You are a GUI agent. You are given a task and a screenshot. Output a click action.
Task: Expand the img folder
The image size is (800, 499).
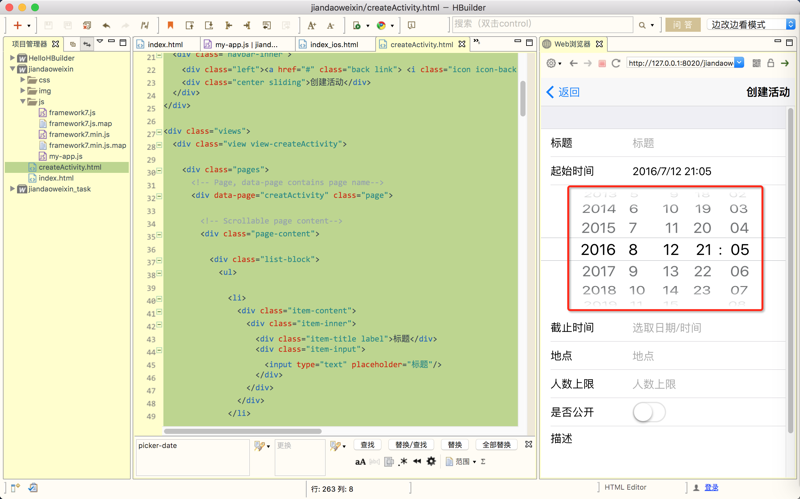pos(22,90)
